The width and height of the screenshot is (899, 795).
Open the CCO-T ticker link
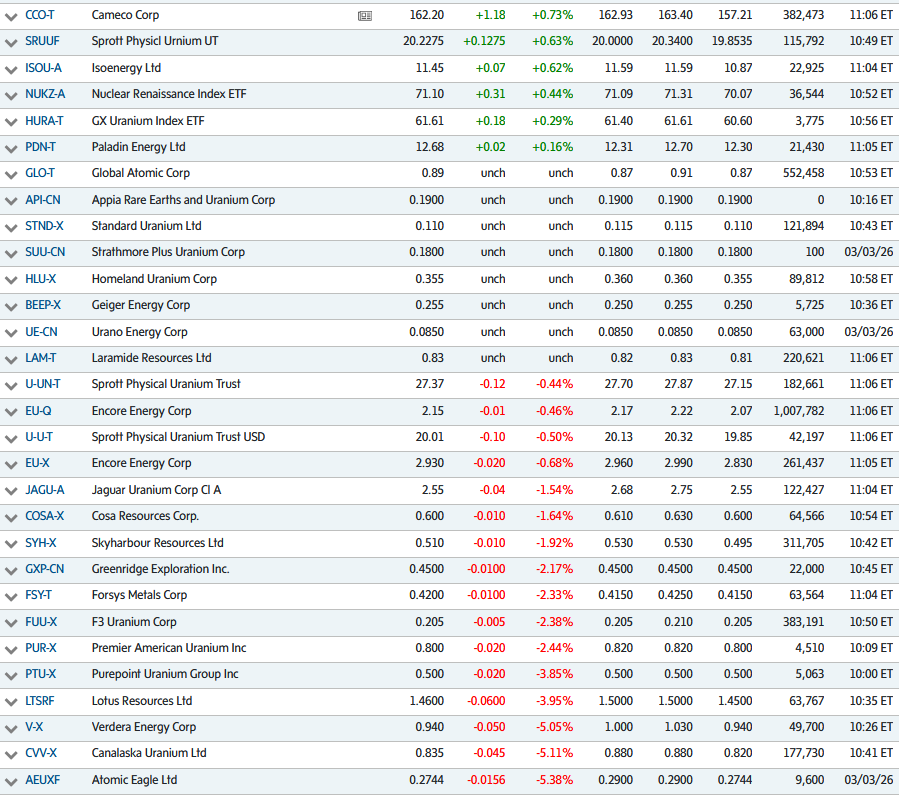pos(40,15)
